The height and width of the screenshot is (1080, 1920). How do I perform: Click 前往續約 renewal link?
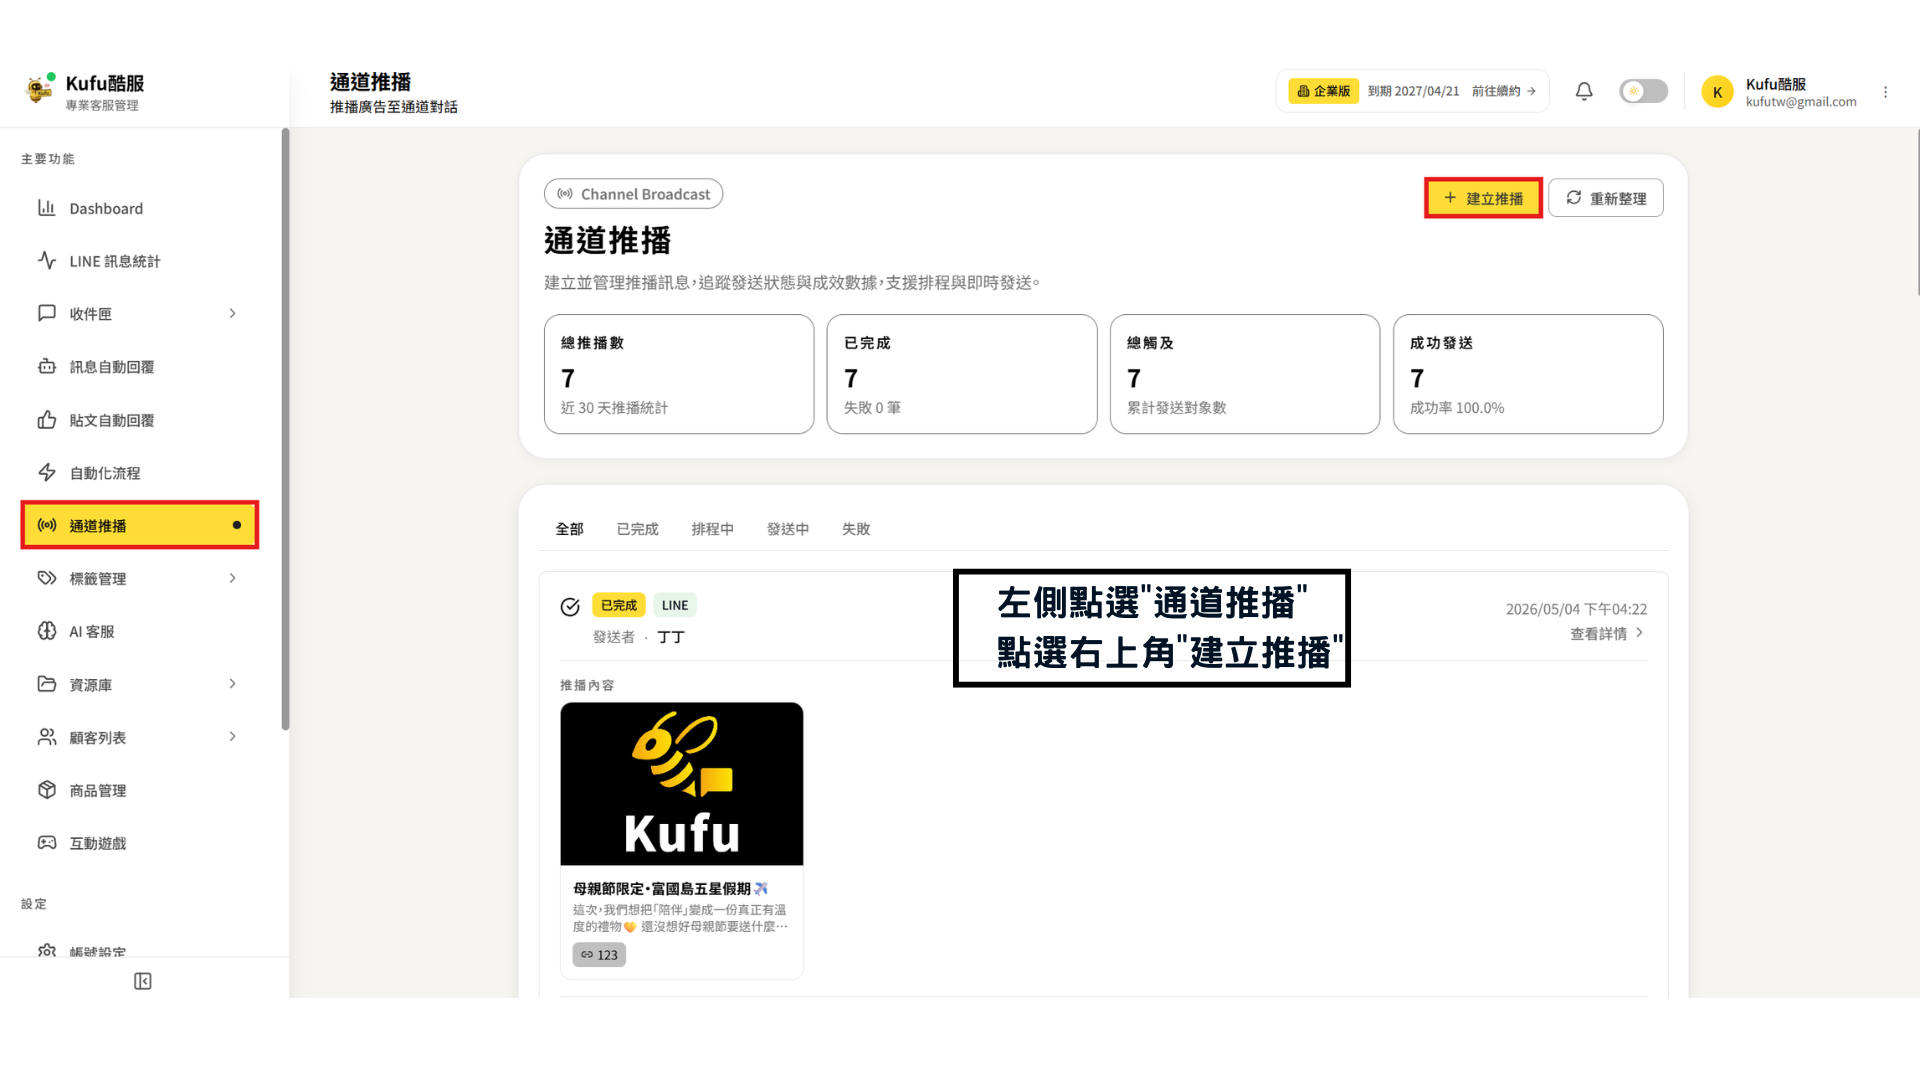[1503, 91]
